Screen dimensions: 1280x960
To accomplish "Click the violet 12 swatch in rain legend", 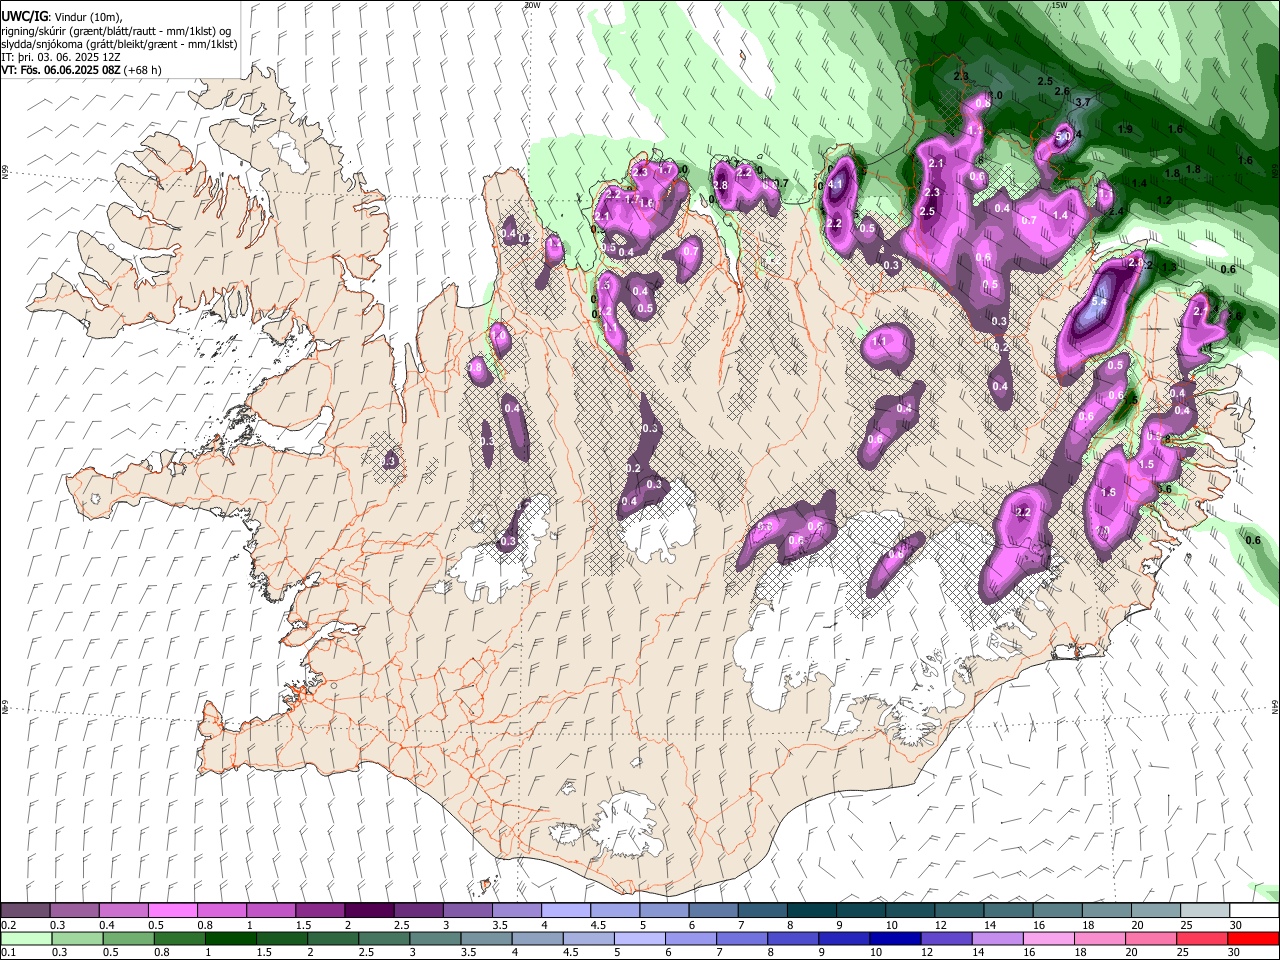I will click(x=947, y=939).
